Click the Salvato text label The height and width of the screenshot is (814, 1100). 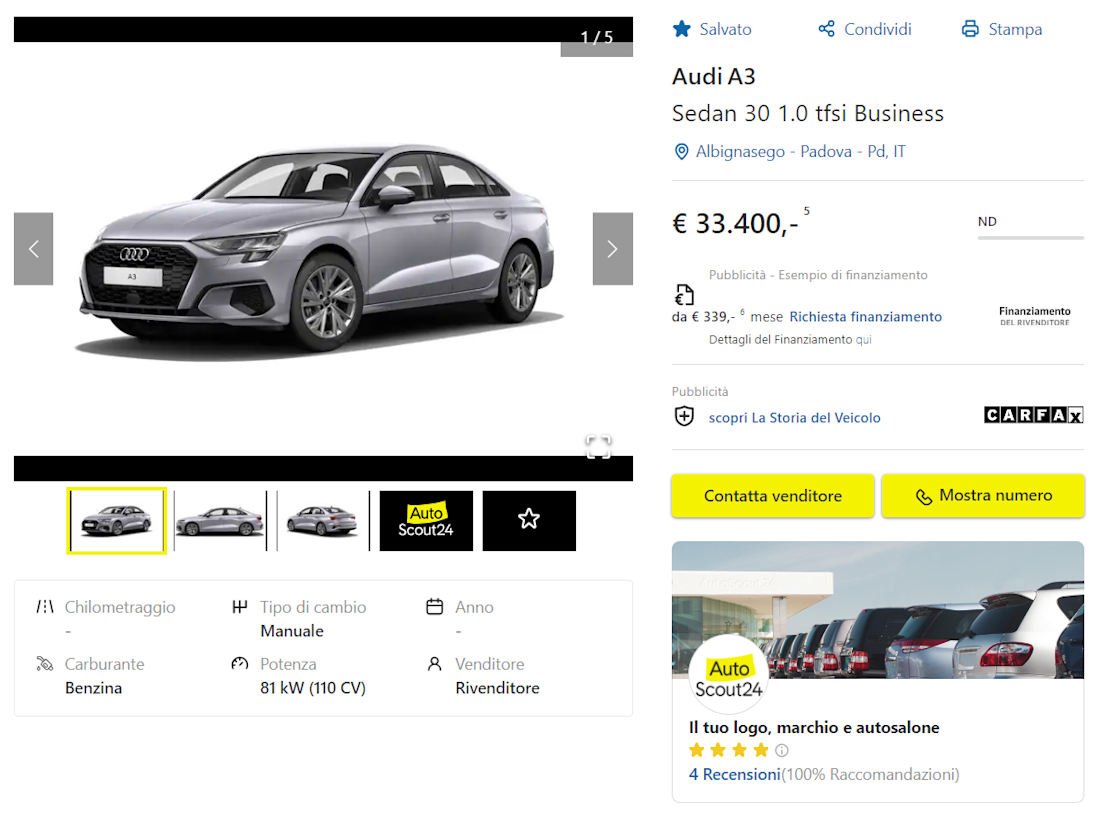(725, 29)
